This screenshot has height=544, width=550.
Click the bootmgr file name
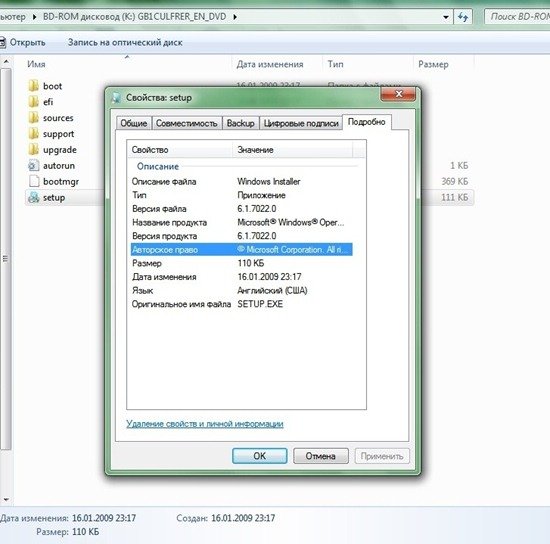coord(61,181)
